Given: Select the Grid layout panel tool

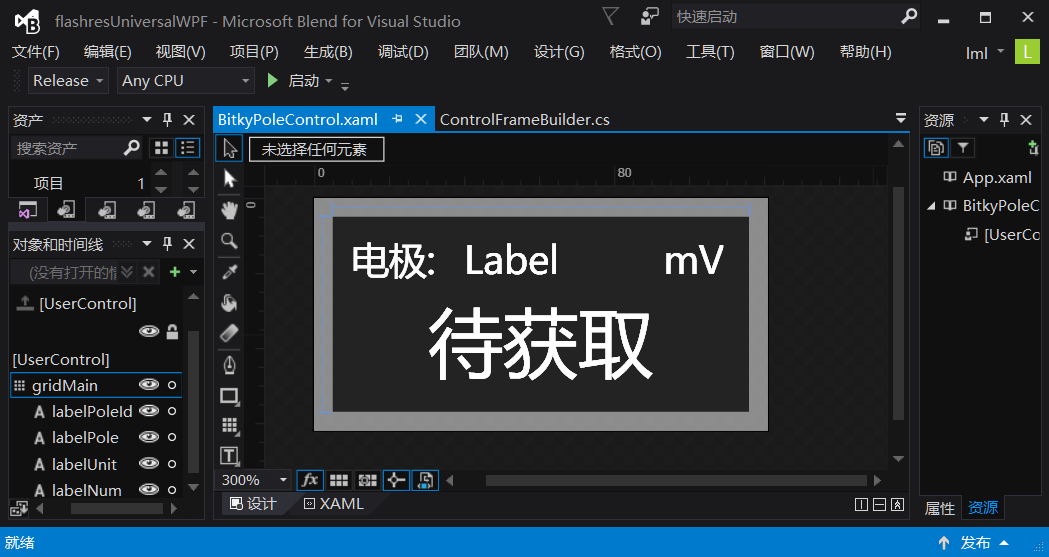Looking at the screenshot, I should (x=229, y=426).
